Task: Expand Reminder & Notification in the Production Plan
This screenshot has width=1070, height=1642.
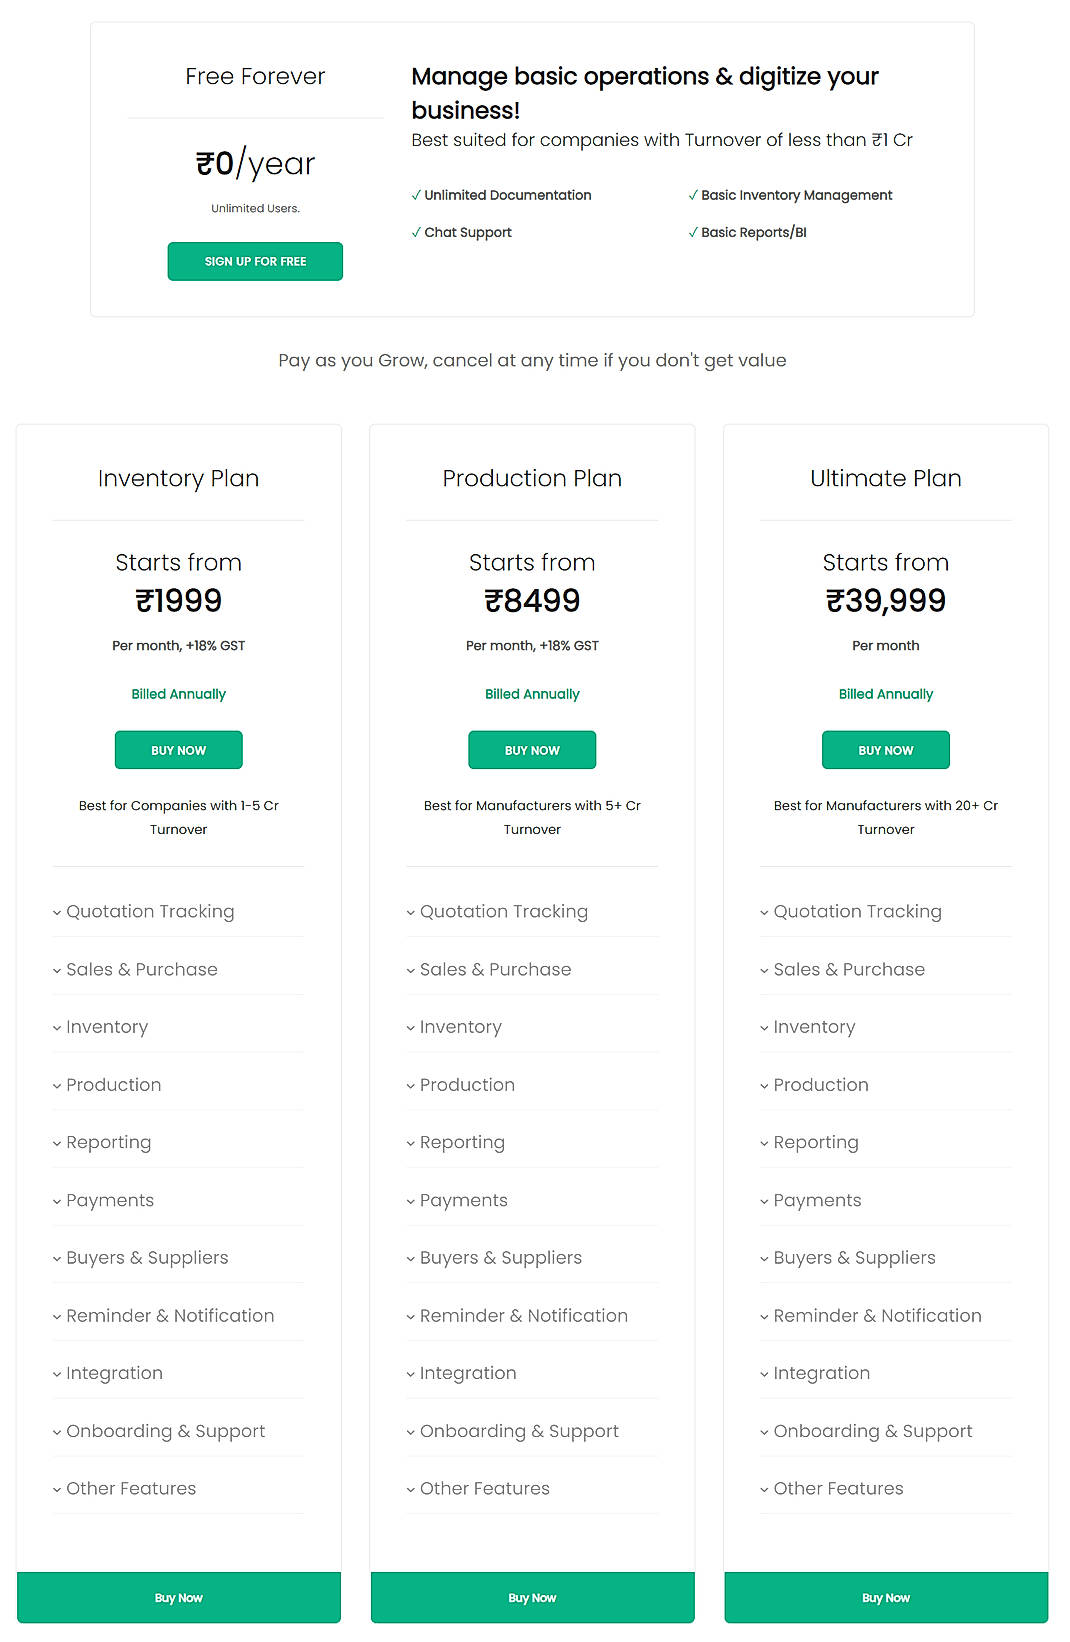Action: [x=523, y=1315]
